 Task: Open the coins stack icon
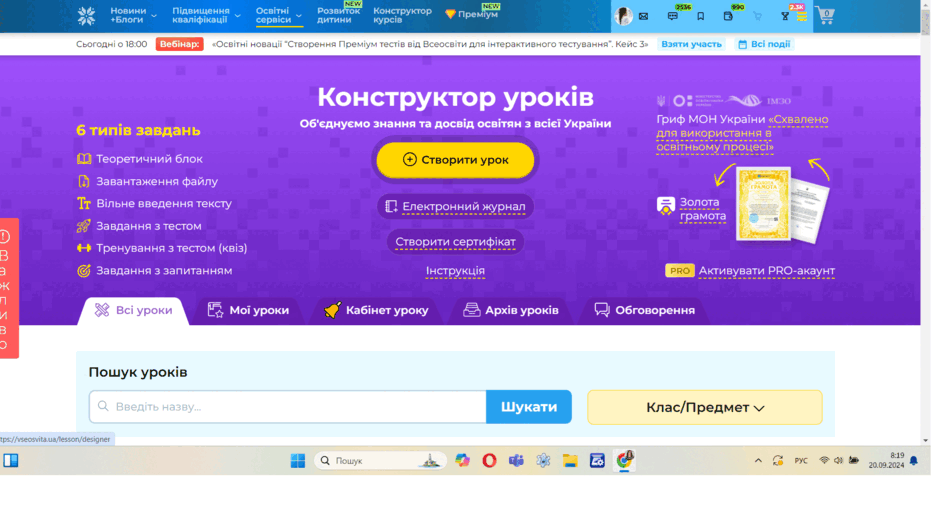(802, 17)
